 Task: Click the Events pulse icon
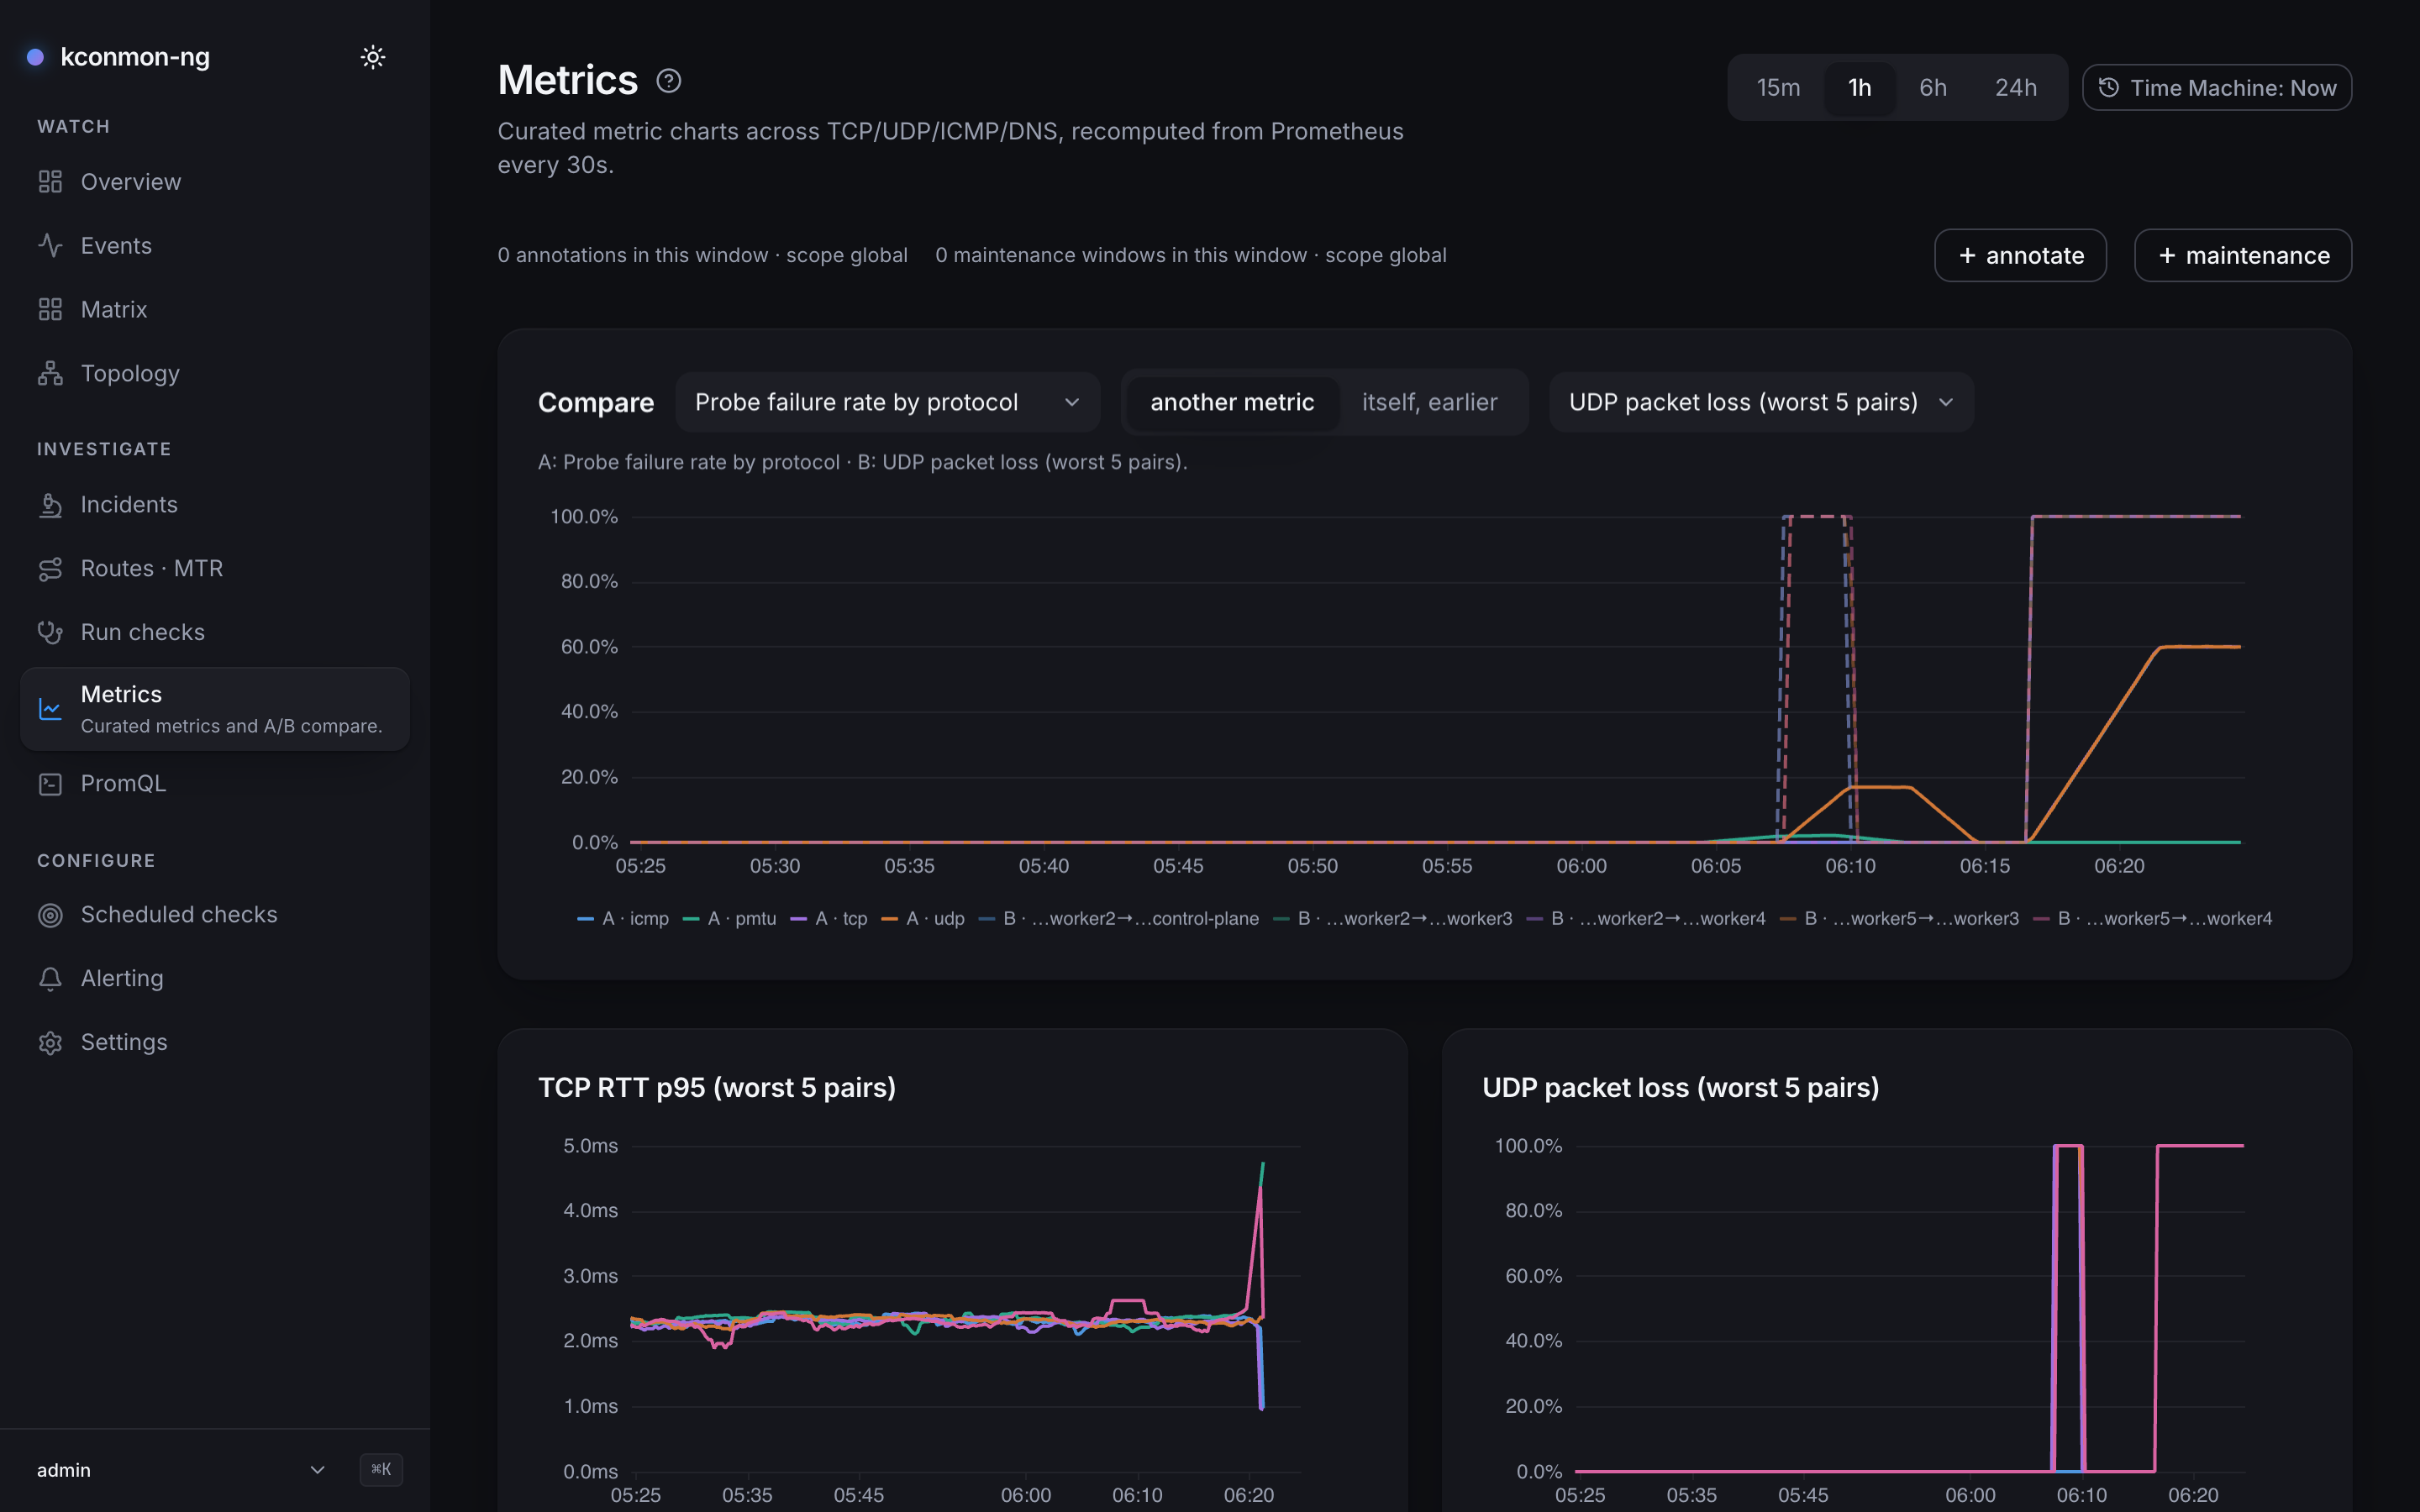(50, 246)
